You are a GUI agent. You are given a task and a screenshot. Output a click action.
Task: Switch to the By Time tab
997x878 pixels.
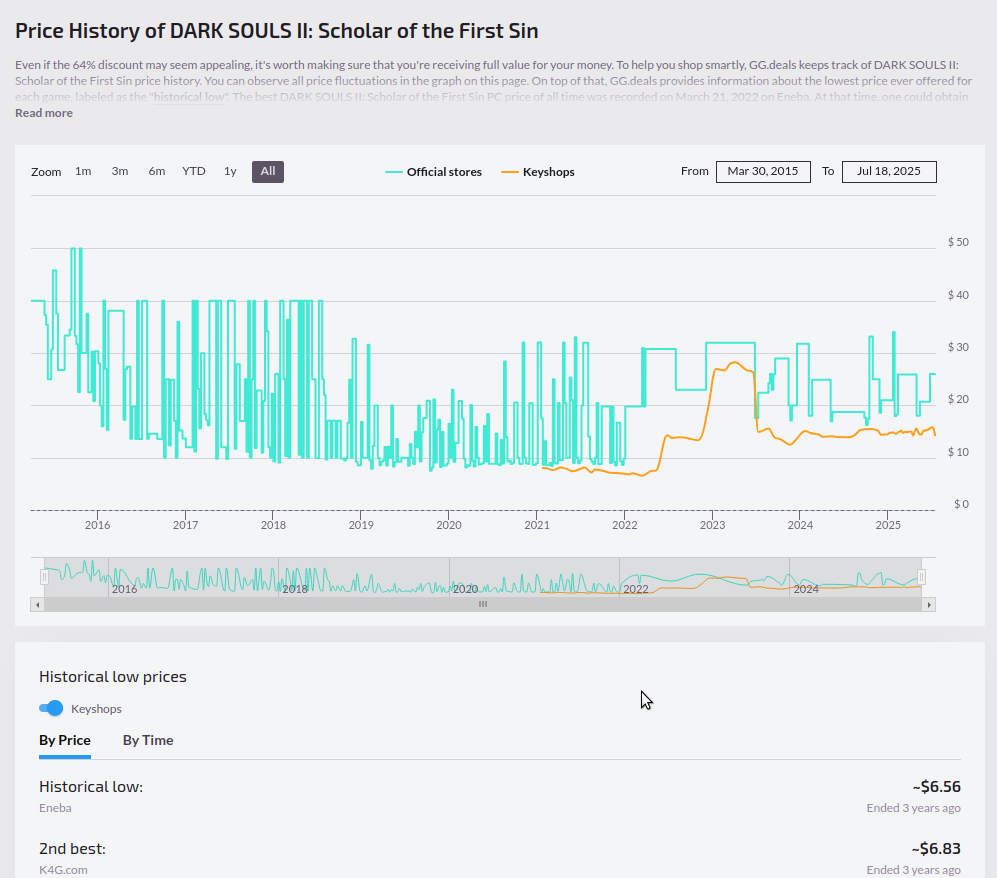(148, 741)
